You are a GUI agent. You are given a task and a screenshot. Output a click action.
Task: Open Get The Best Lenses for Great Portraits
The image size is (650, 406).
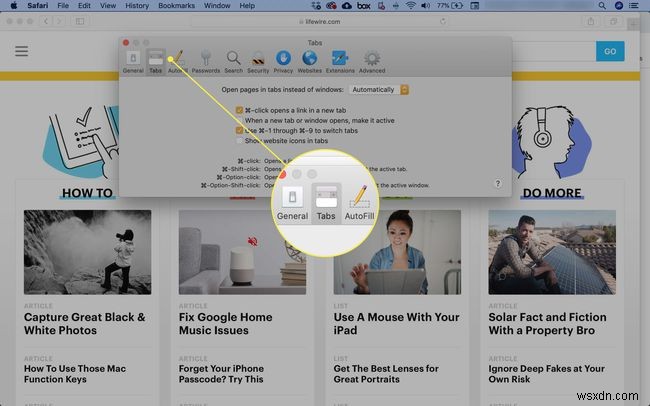tap(386, 374)
